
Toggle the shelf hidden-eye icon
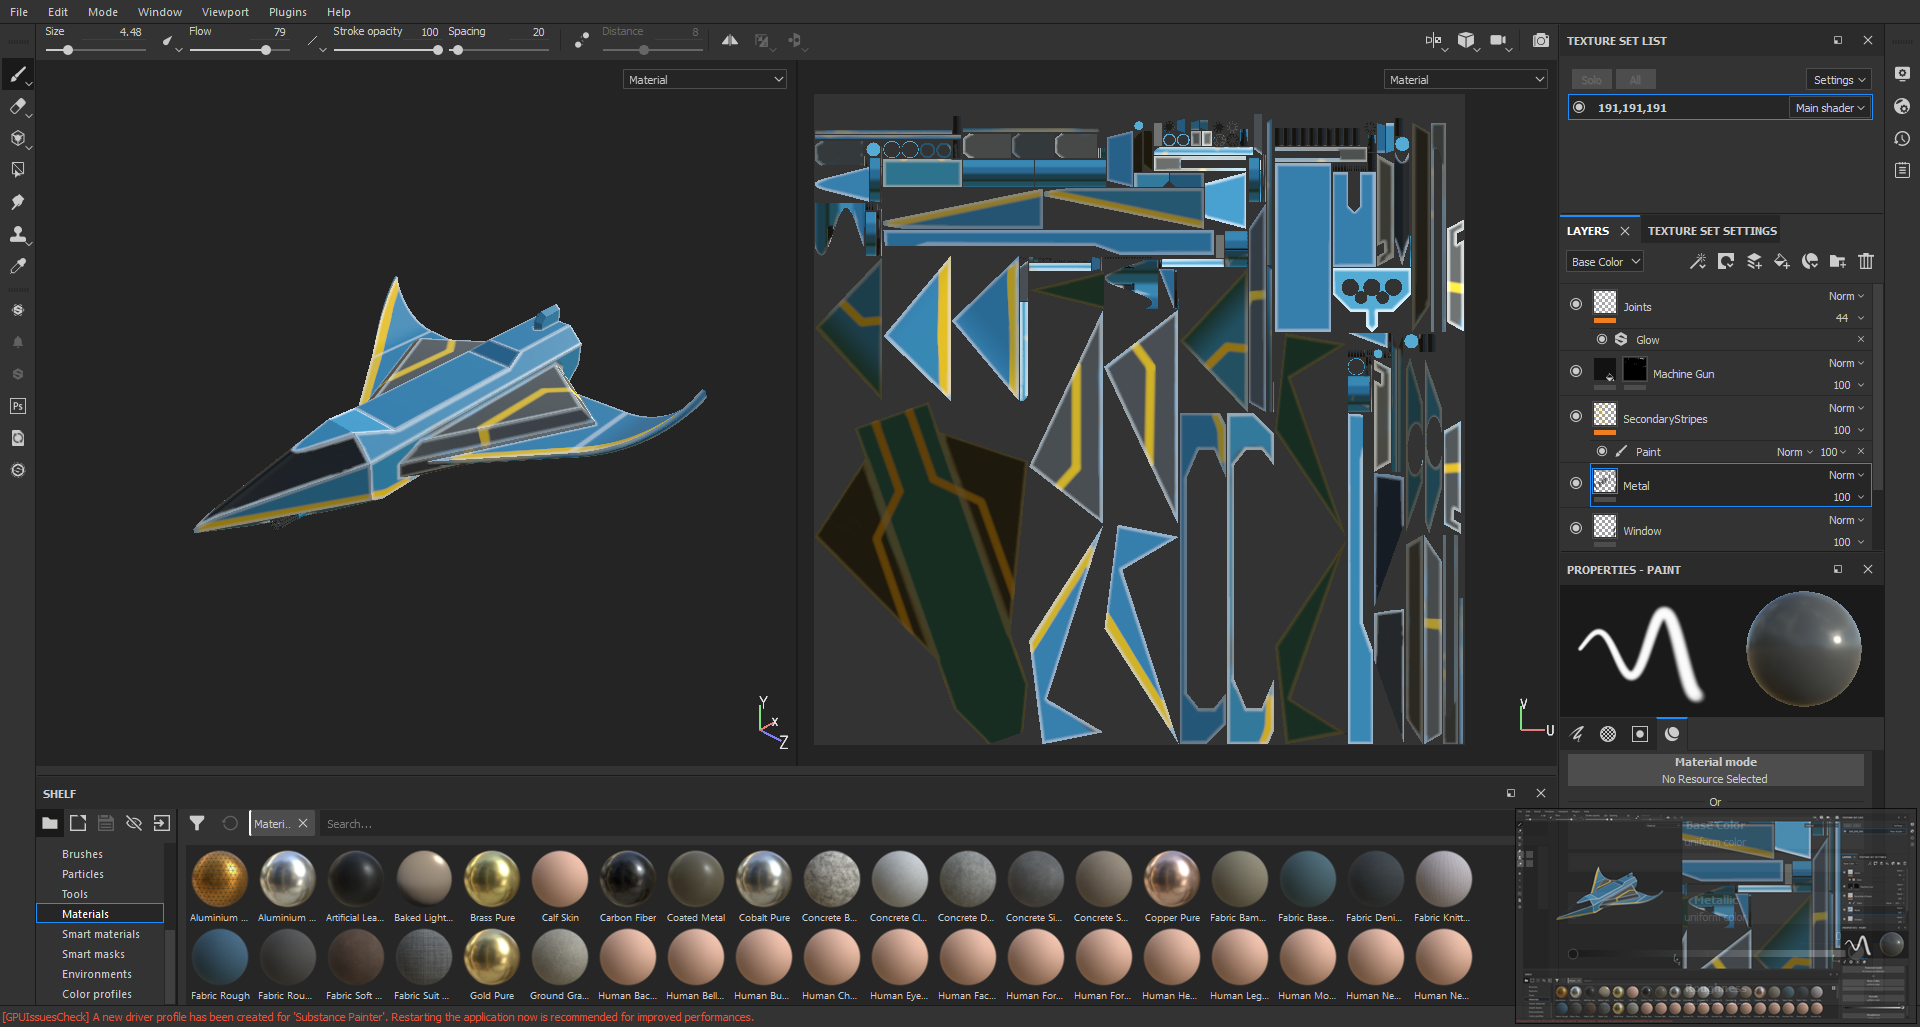(134, 823)
